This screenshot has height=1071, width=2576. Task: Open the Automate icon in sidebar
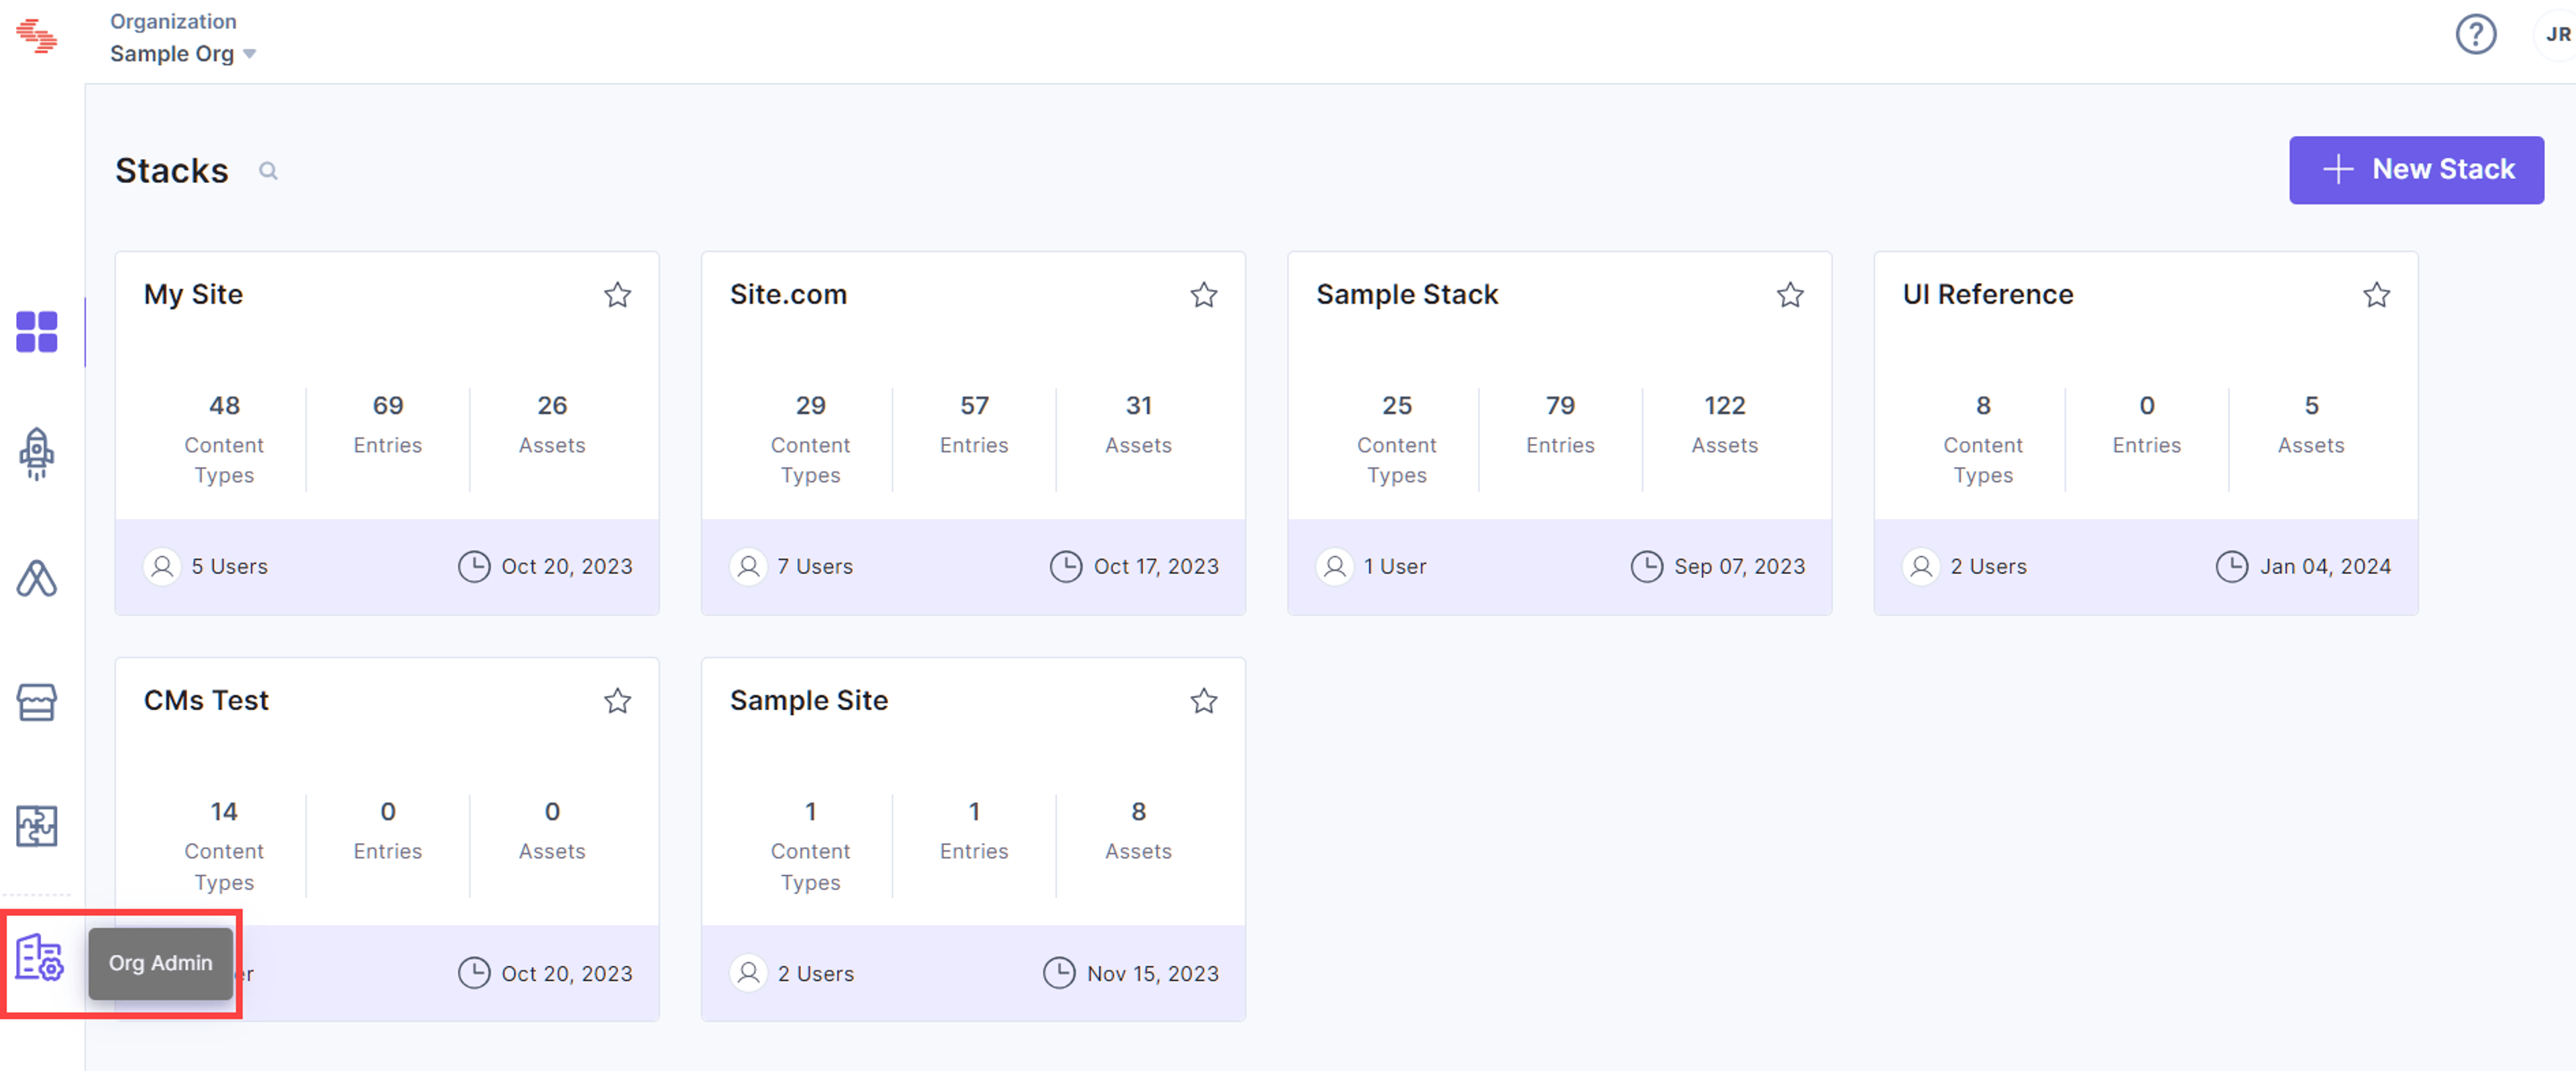tap(37, 578)
